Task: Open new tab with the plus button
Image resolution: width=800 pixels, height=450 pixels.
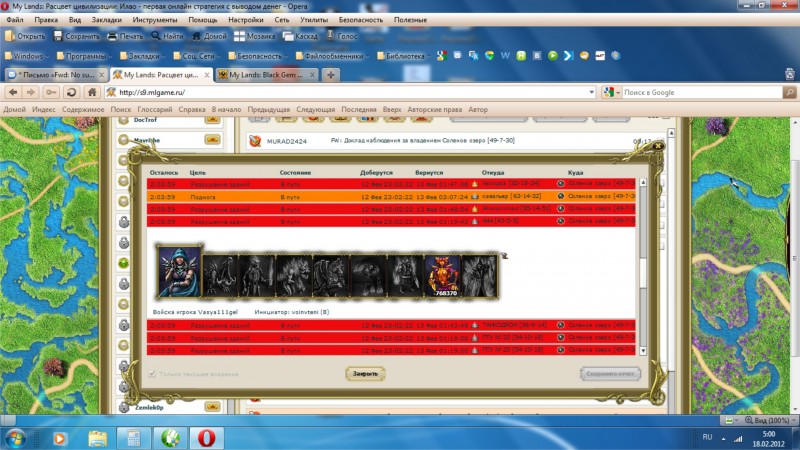Action: click(331, 75)
